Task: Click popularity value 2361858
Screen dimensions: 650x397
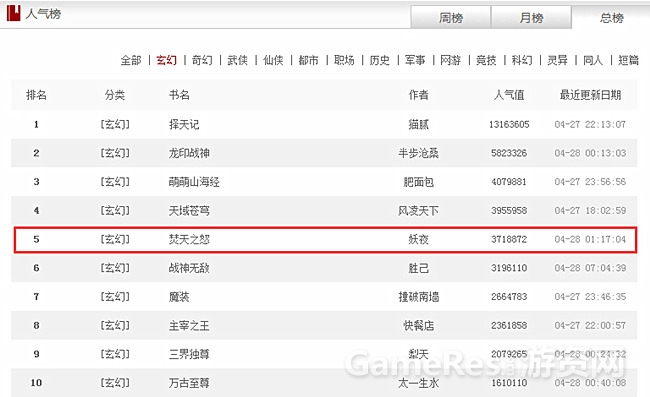Action: click(x=509, y=325)
